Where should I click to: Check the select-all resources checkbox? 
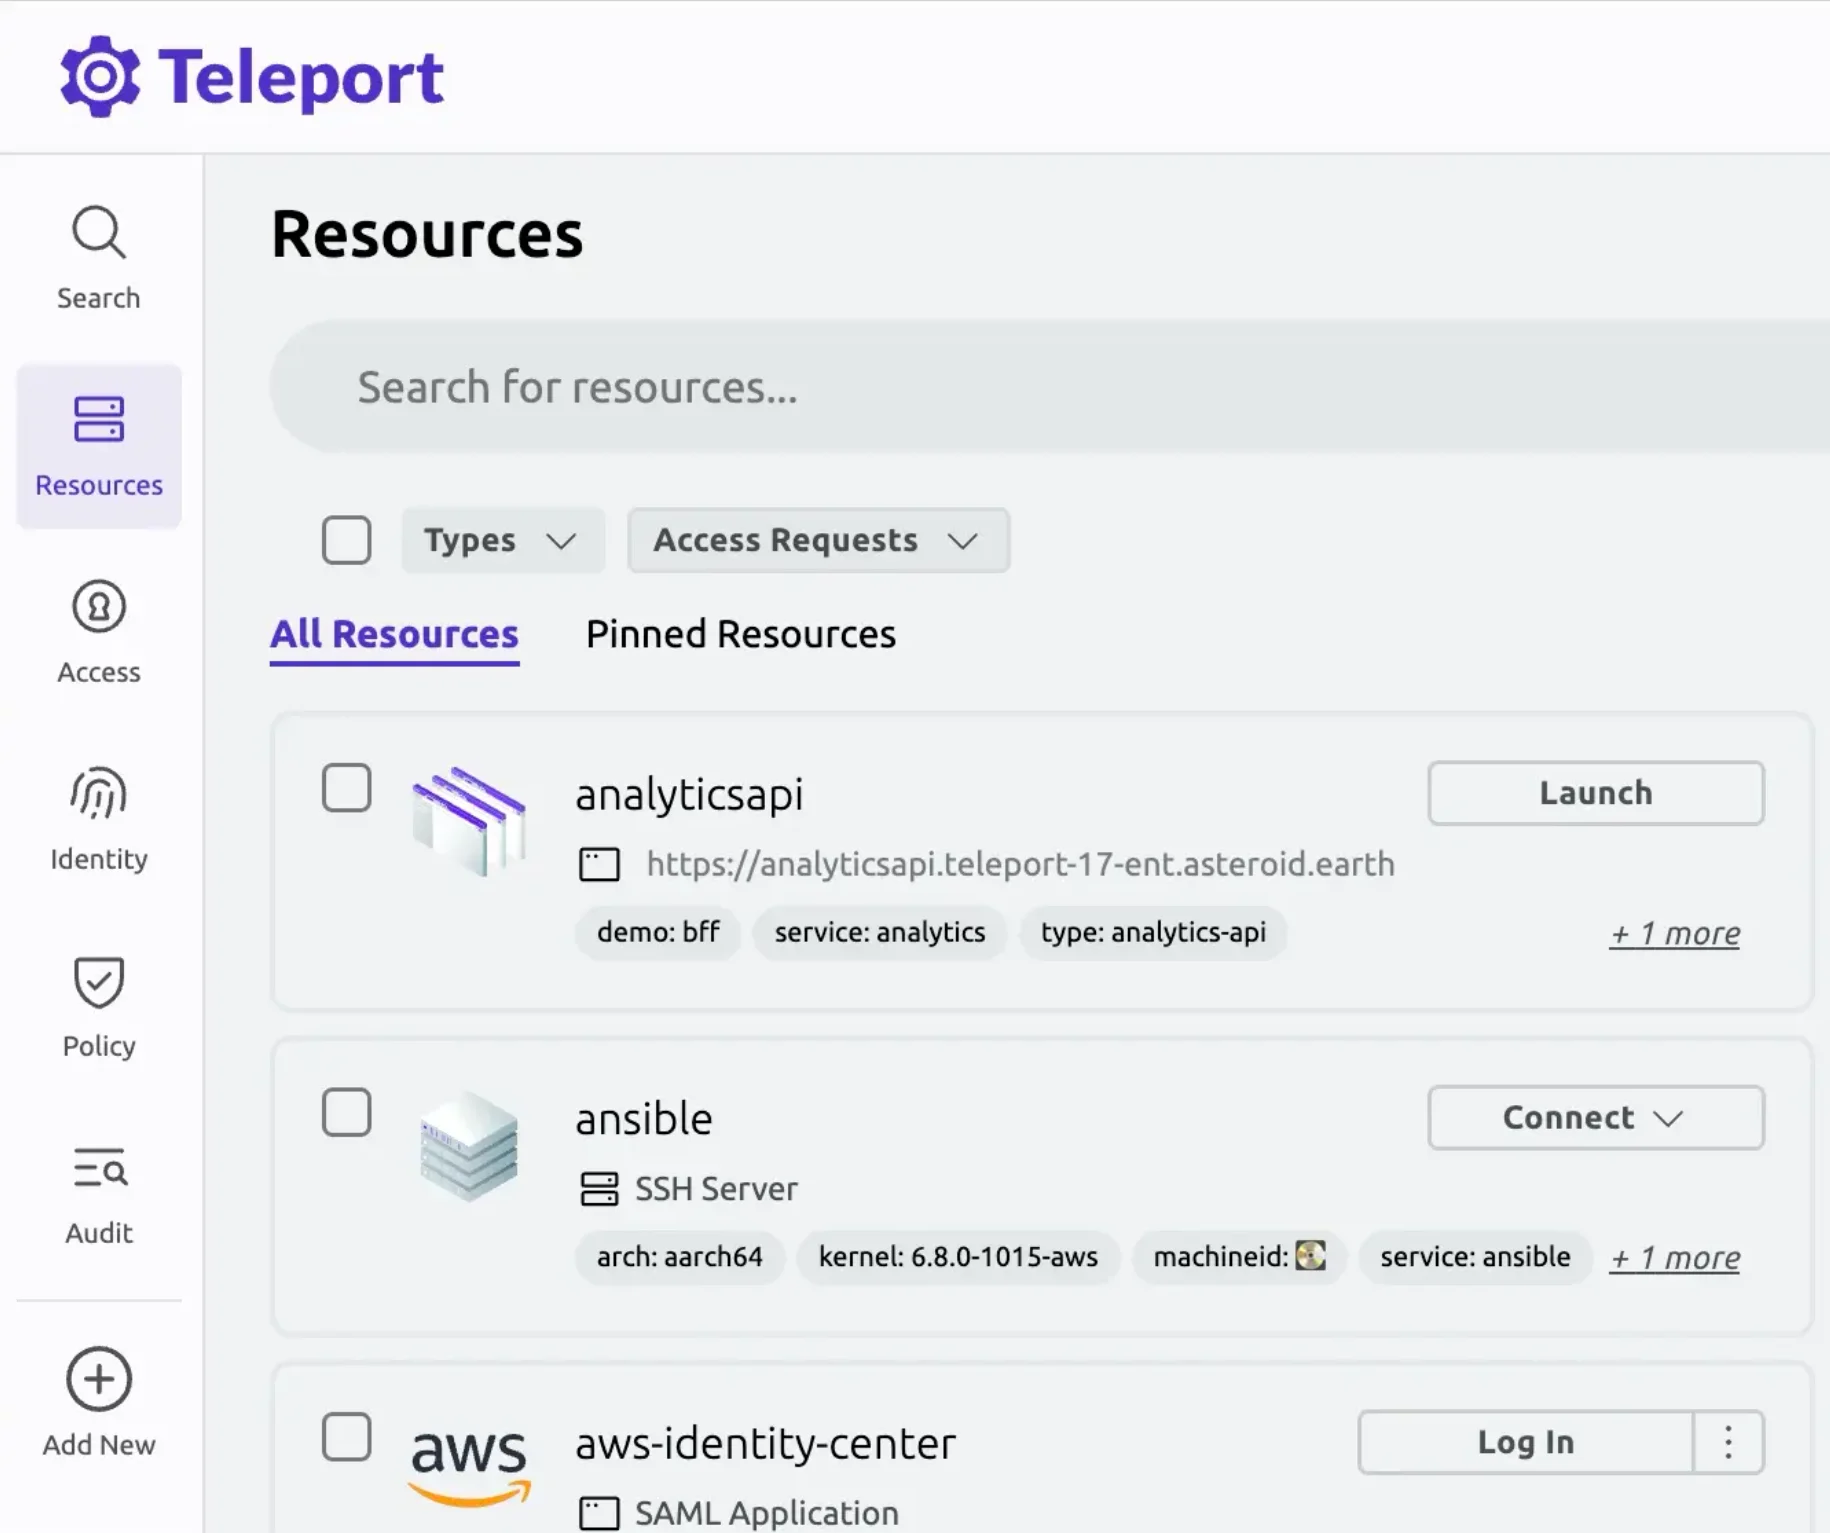point(346,540)
